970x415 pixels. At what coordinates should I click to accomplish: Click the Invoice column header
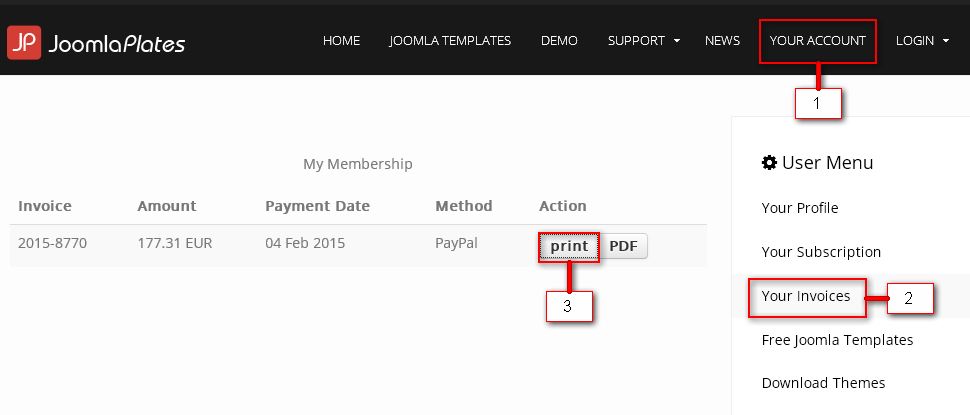click(45, 206)
